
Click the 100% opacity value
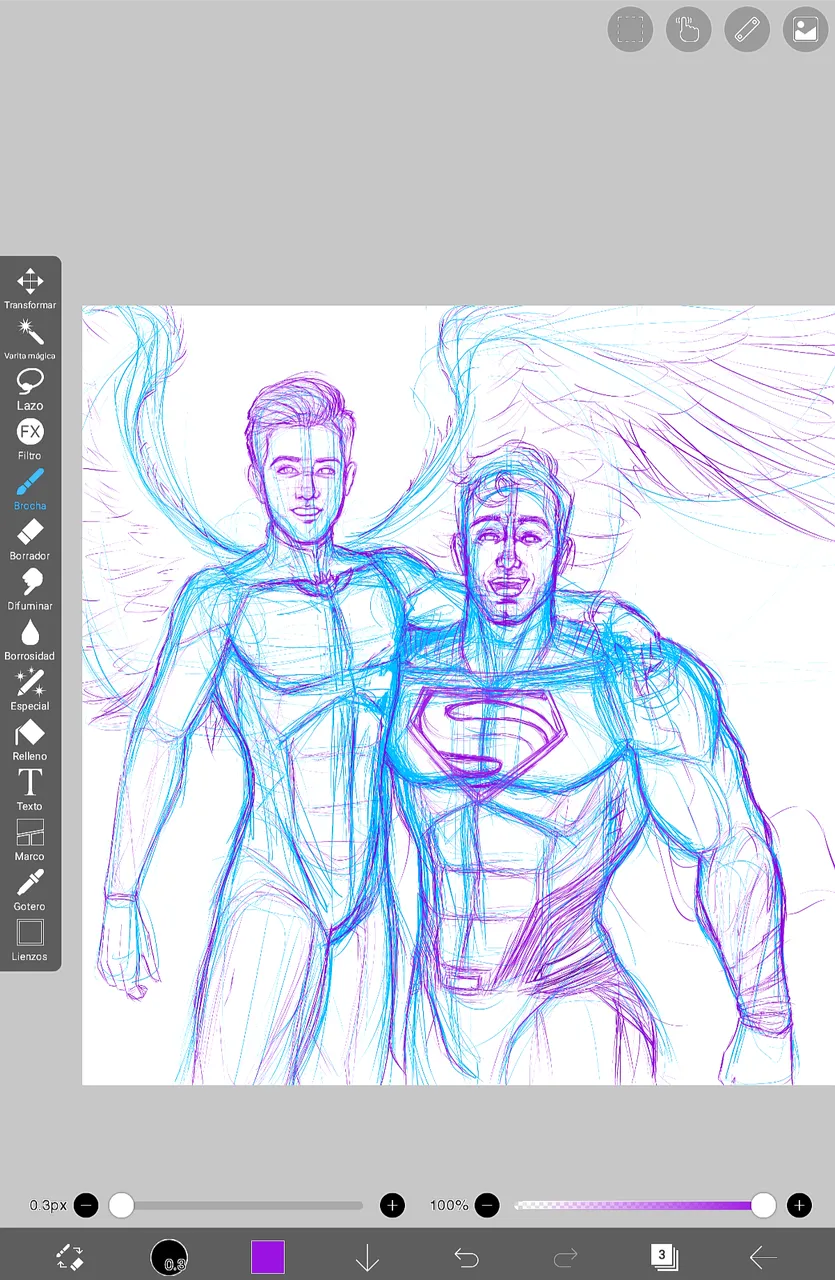tap(449, 1205)
